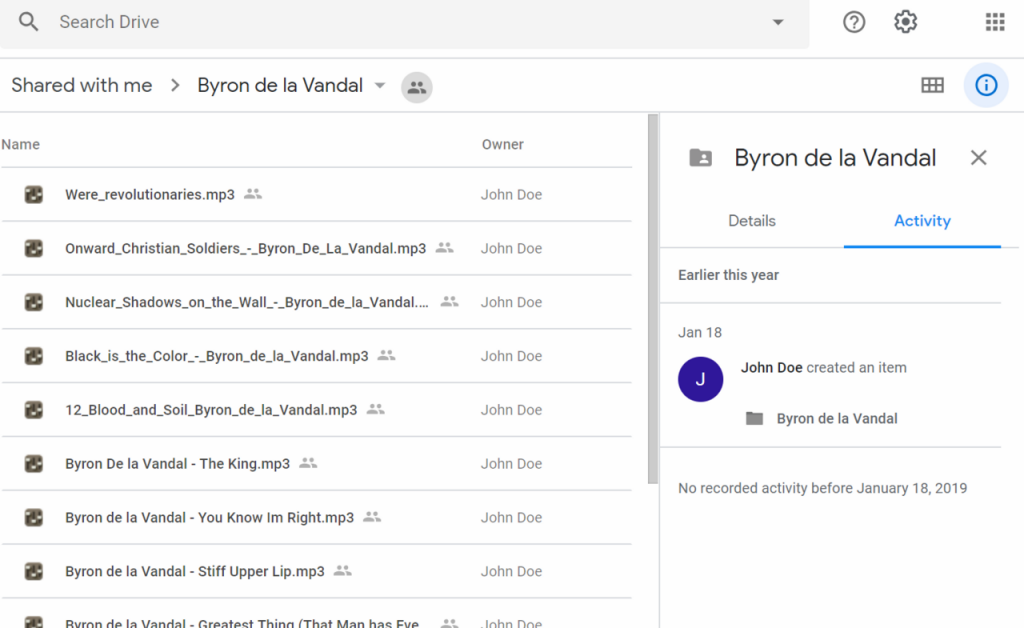Click John Doe name in activity entry

pyautogui.click(x=771, y=368)
